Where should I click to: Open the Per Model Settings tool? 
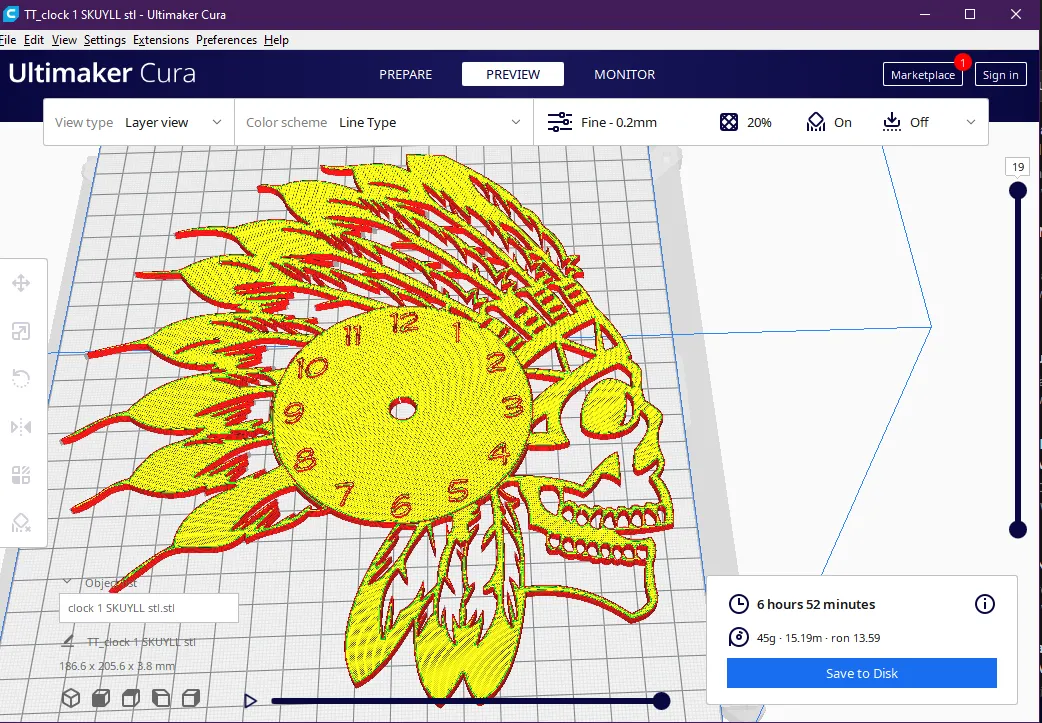(21, 475)
